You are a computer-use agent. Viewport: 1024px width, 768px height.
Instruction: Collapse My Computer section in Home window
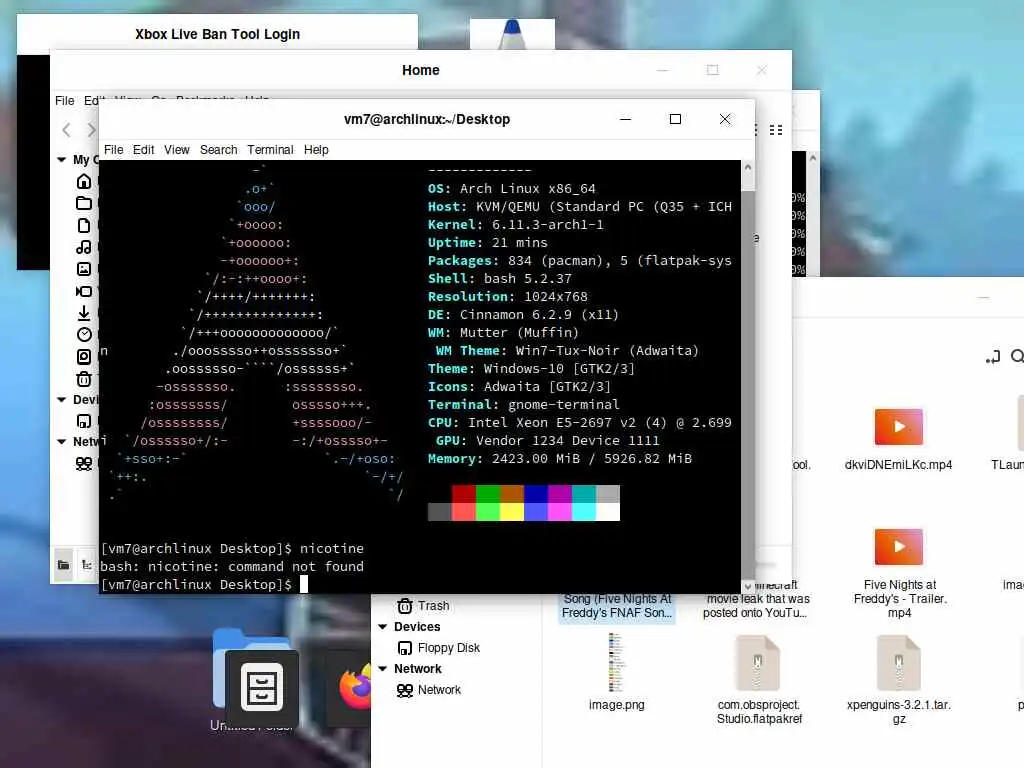coord(61,159)
